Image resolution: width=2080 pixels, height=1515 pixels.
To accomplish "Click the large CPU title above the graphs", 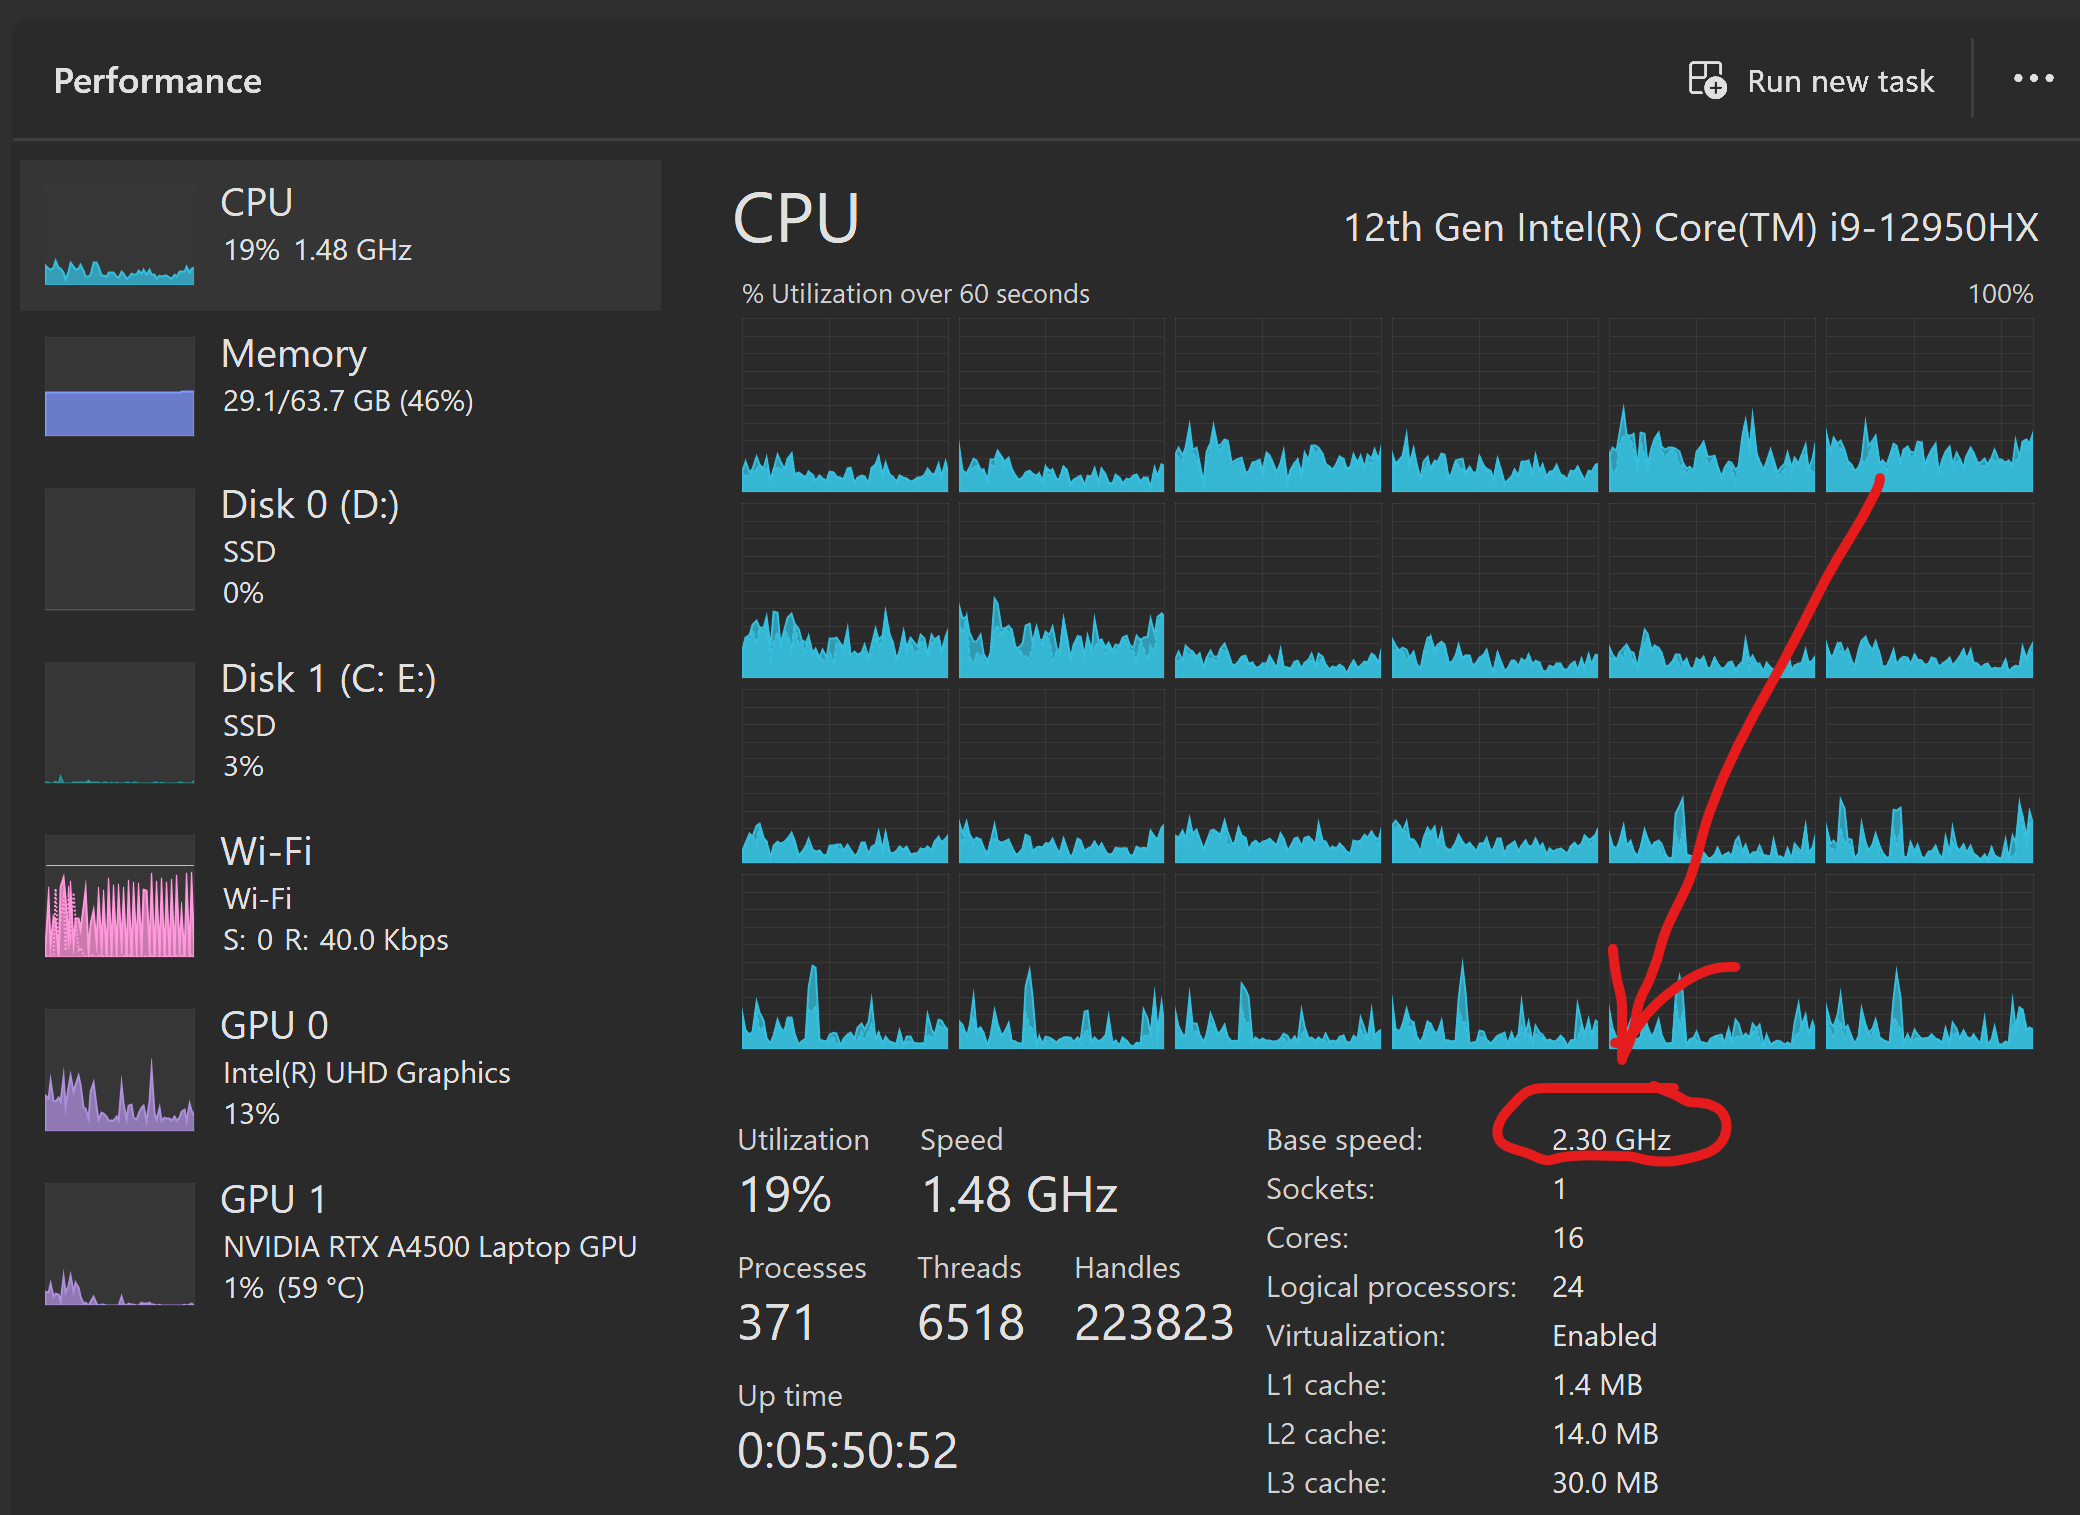I will 796,218.
